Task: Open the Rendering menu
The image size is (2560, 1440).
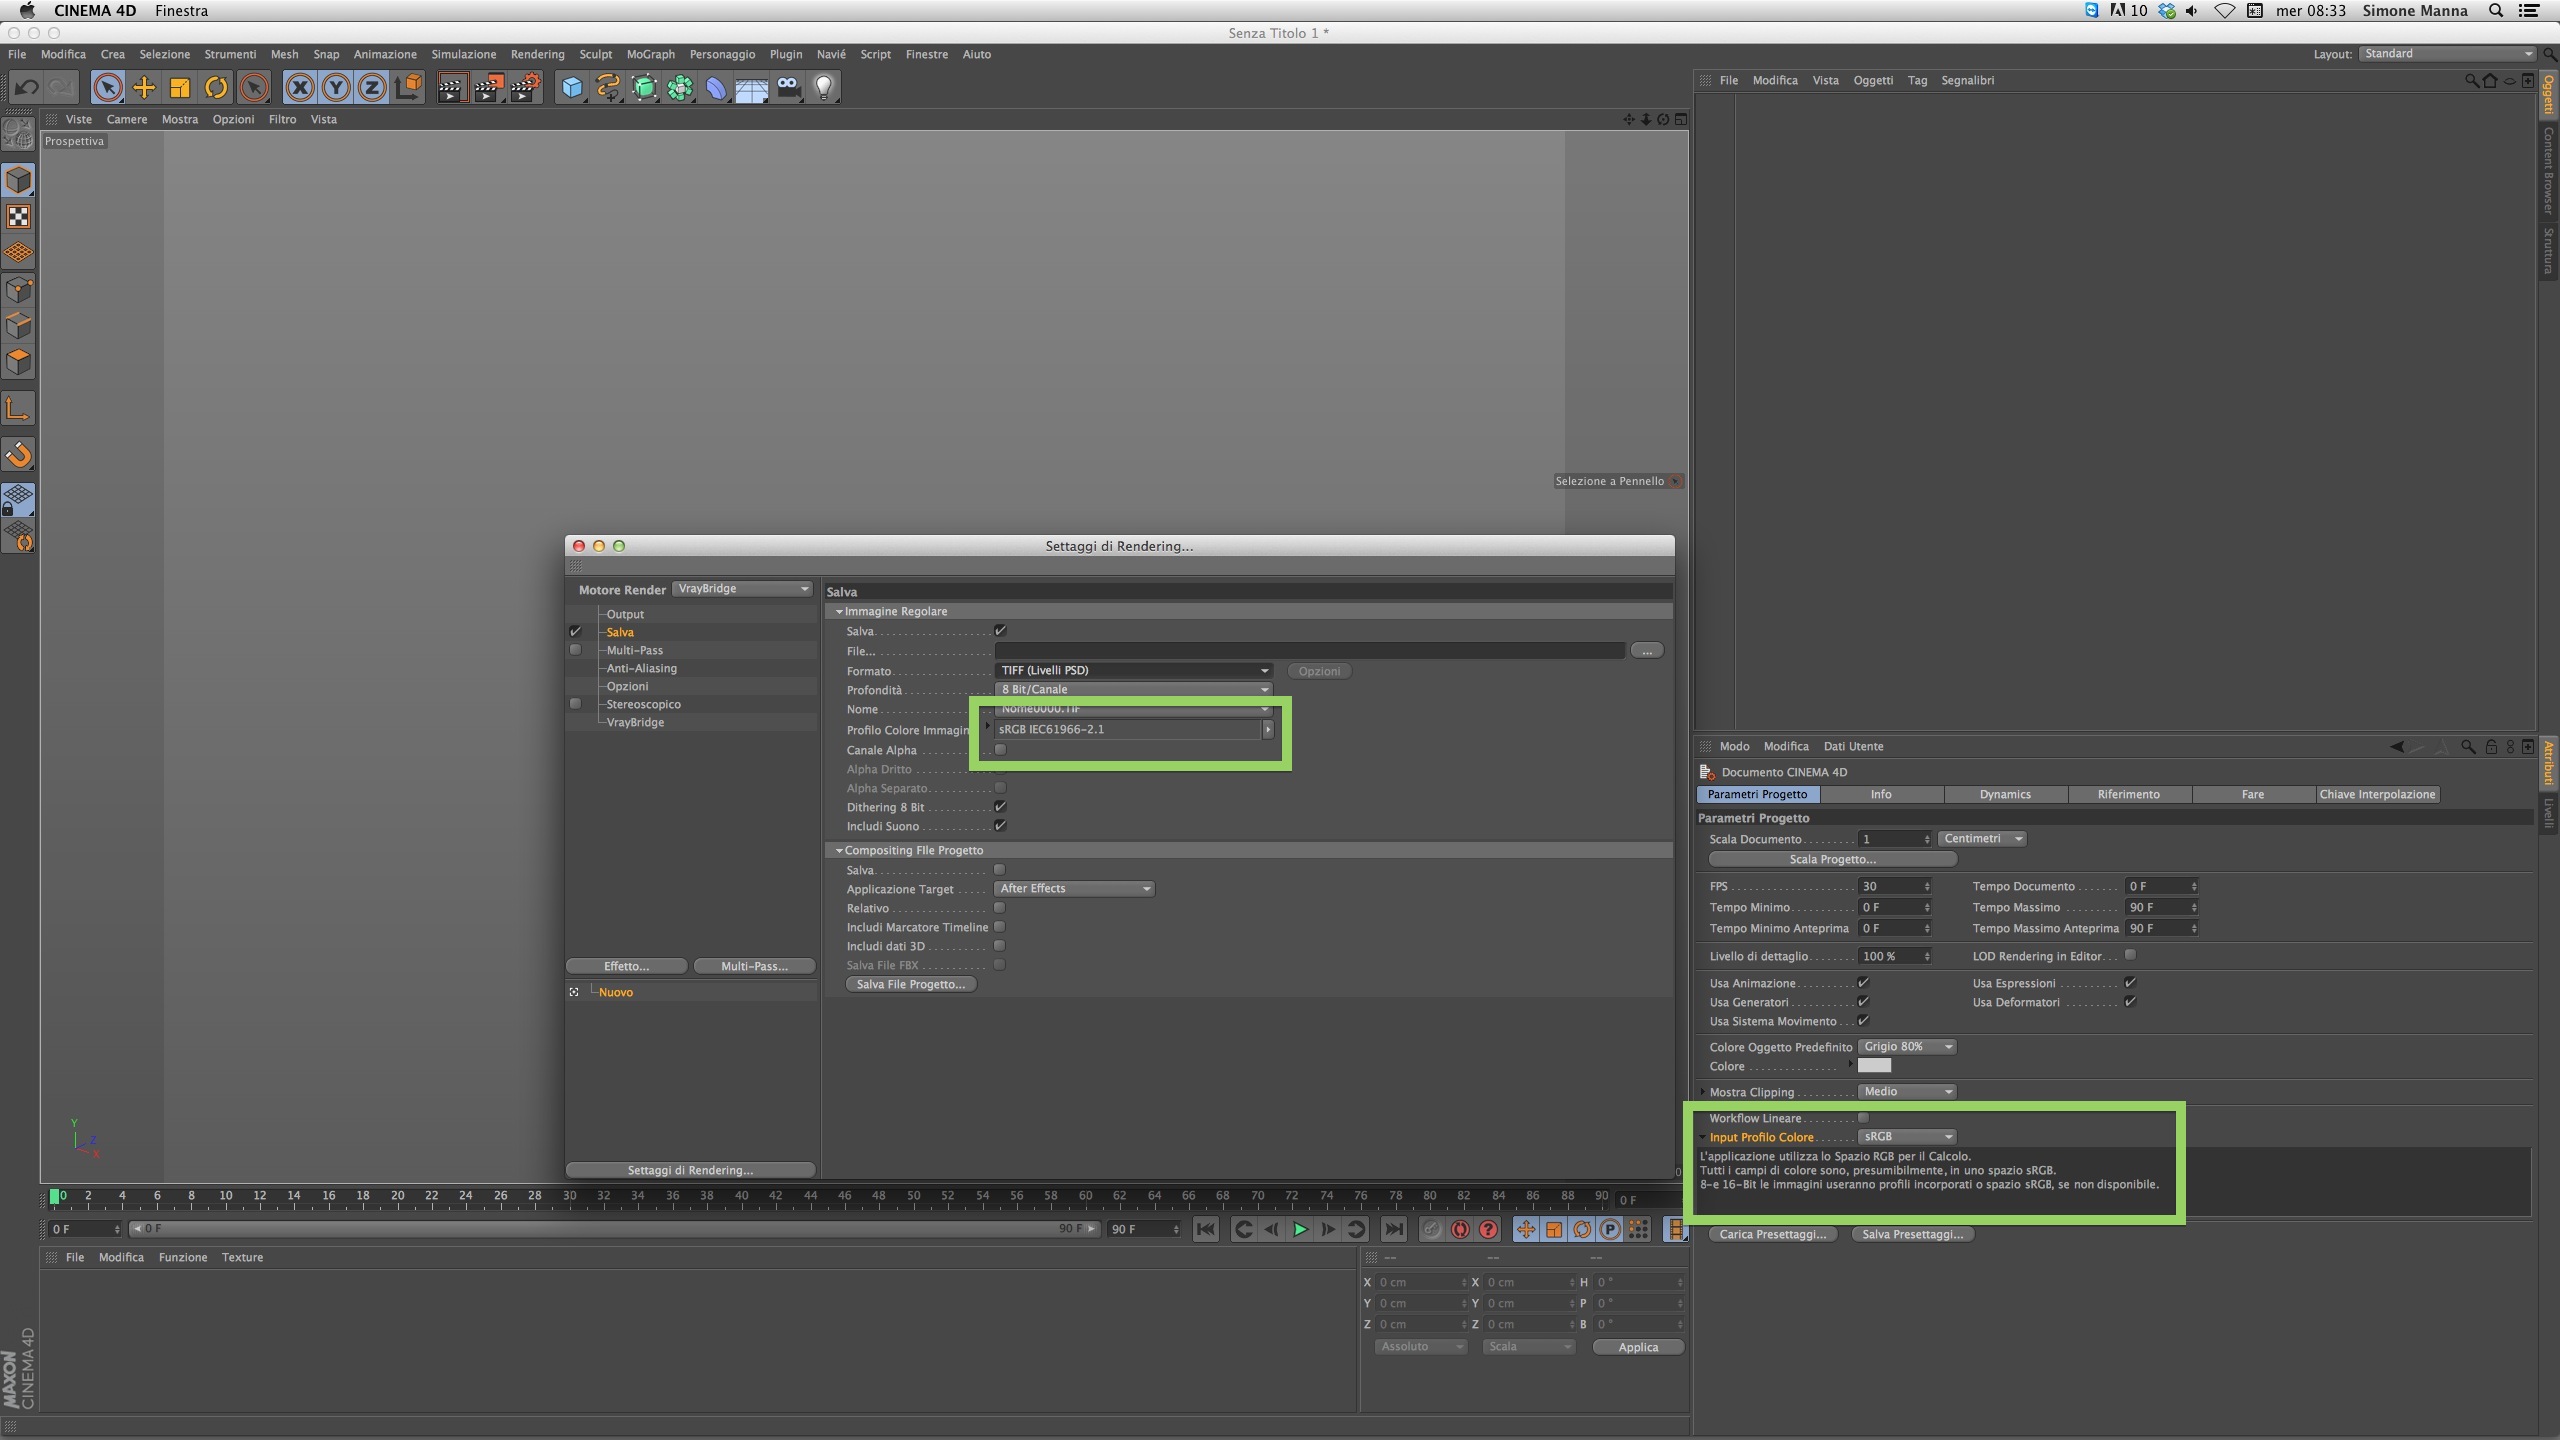Action: (x=537, y=54)
